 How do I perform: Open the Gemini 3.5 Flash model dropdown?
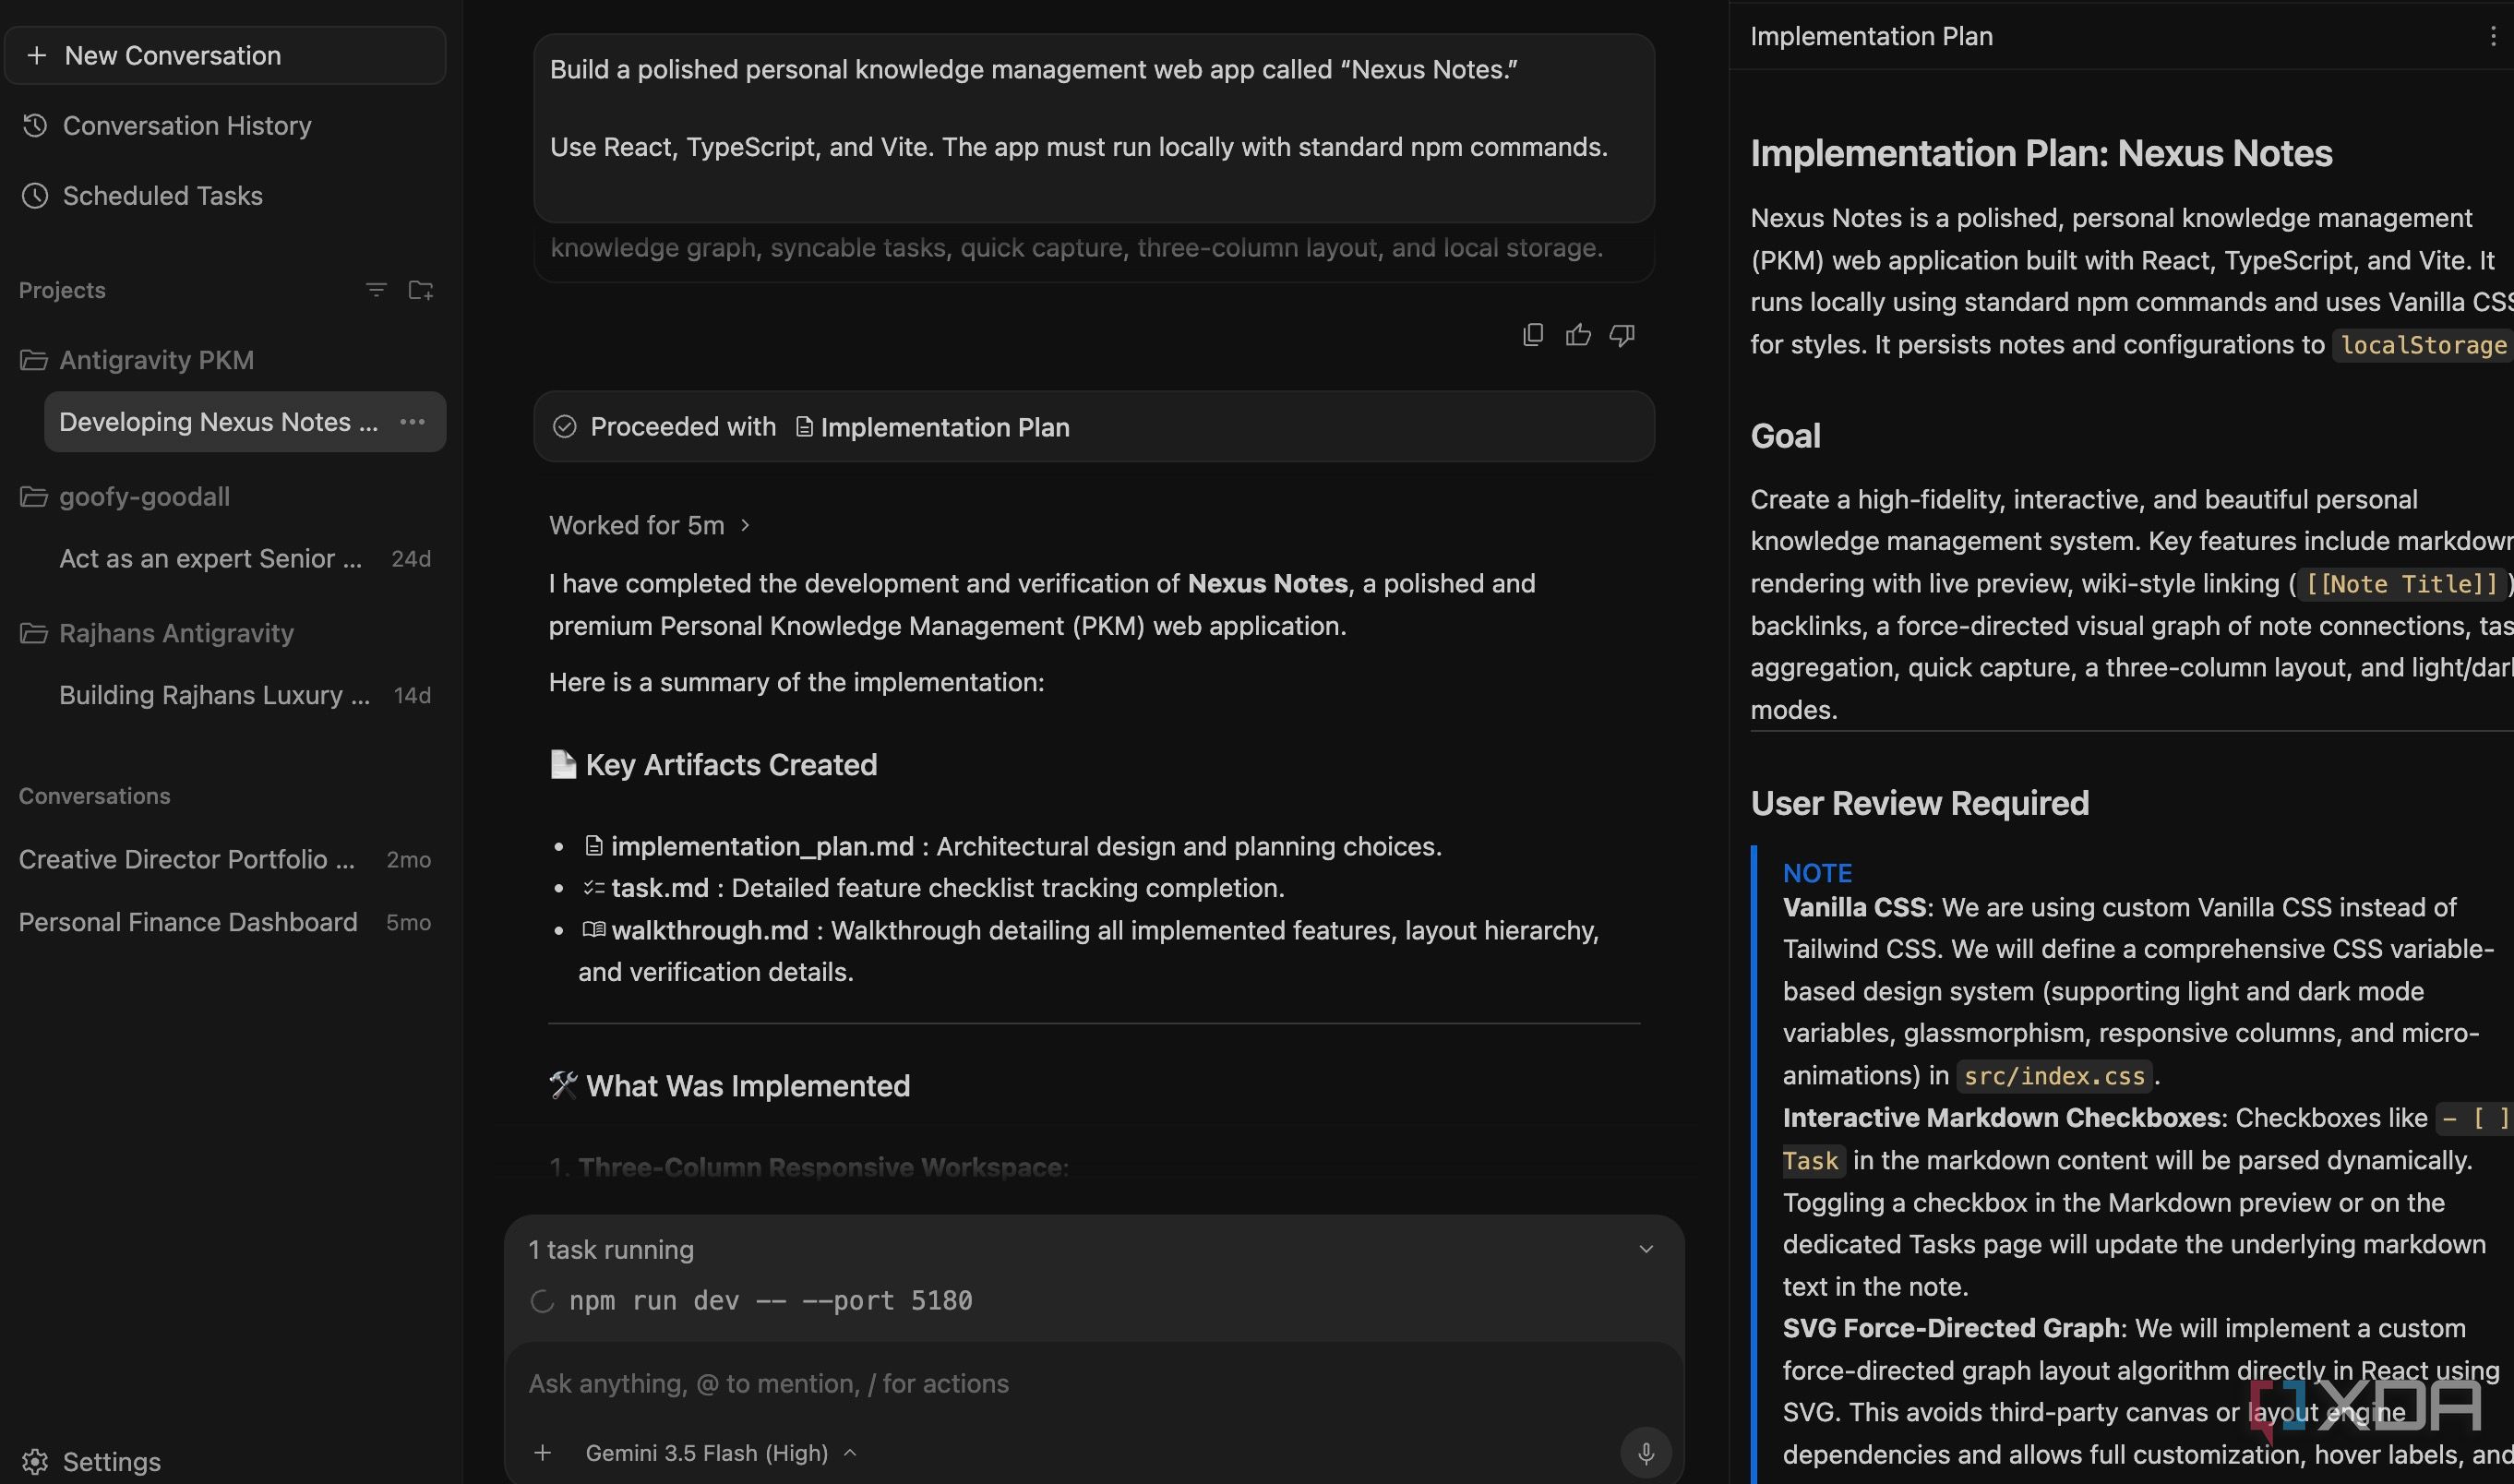[720, 1452]
